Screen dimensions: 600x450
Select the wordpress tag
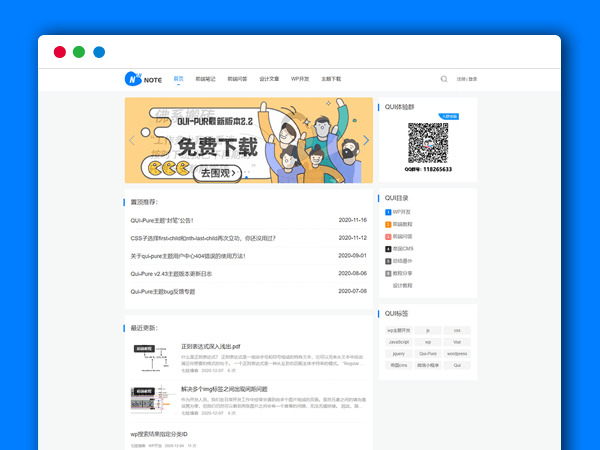click(x=457, y=353)
